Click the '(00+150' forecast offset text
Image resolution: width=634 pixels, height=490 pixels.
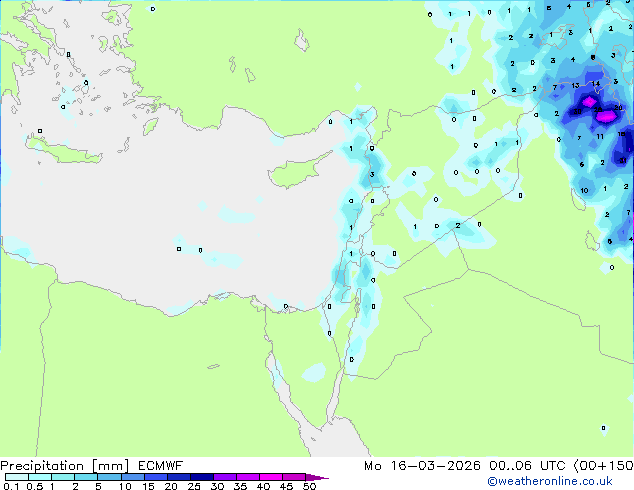pyautogui.click(x=603, y=466)
